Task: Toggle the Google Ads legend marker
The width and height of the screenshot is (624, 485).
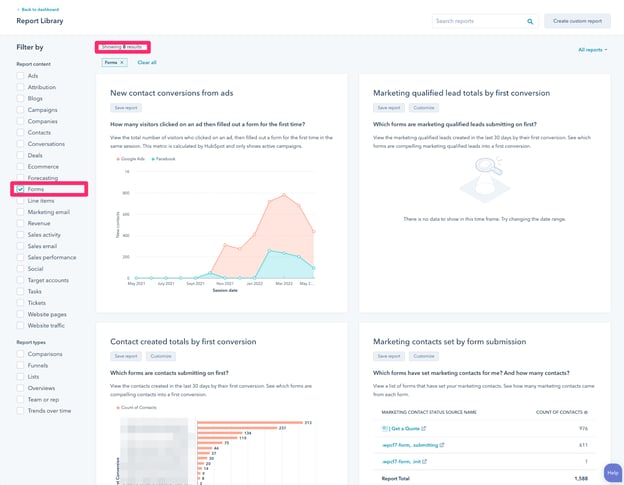Action: point(120,158)
